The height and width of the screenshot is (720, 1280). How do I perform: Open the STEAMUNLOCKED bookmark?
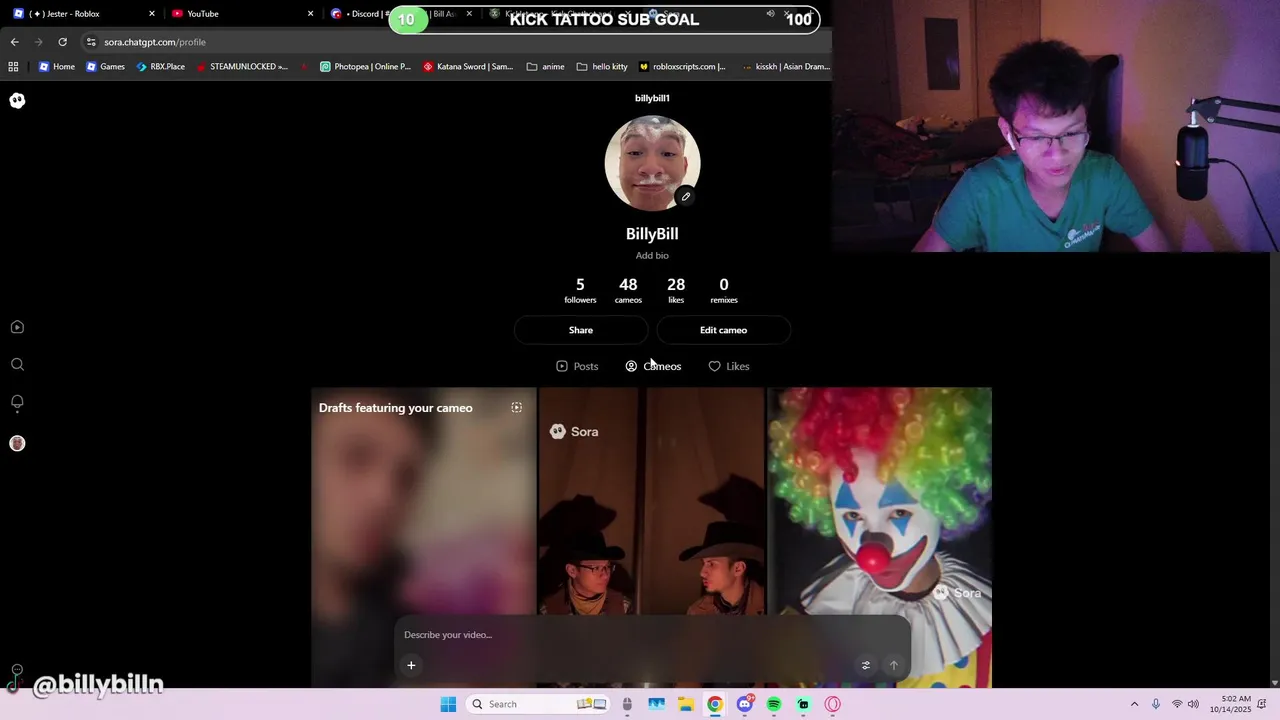pyautogui.click(x=242, y=67)
